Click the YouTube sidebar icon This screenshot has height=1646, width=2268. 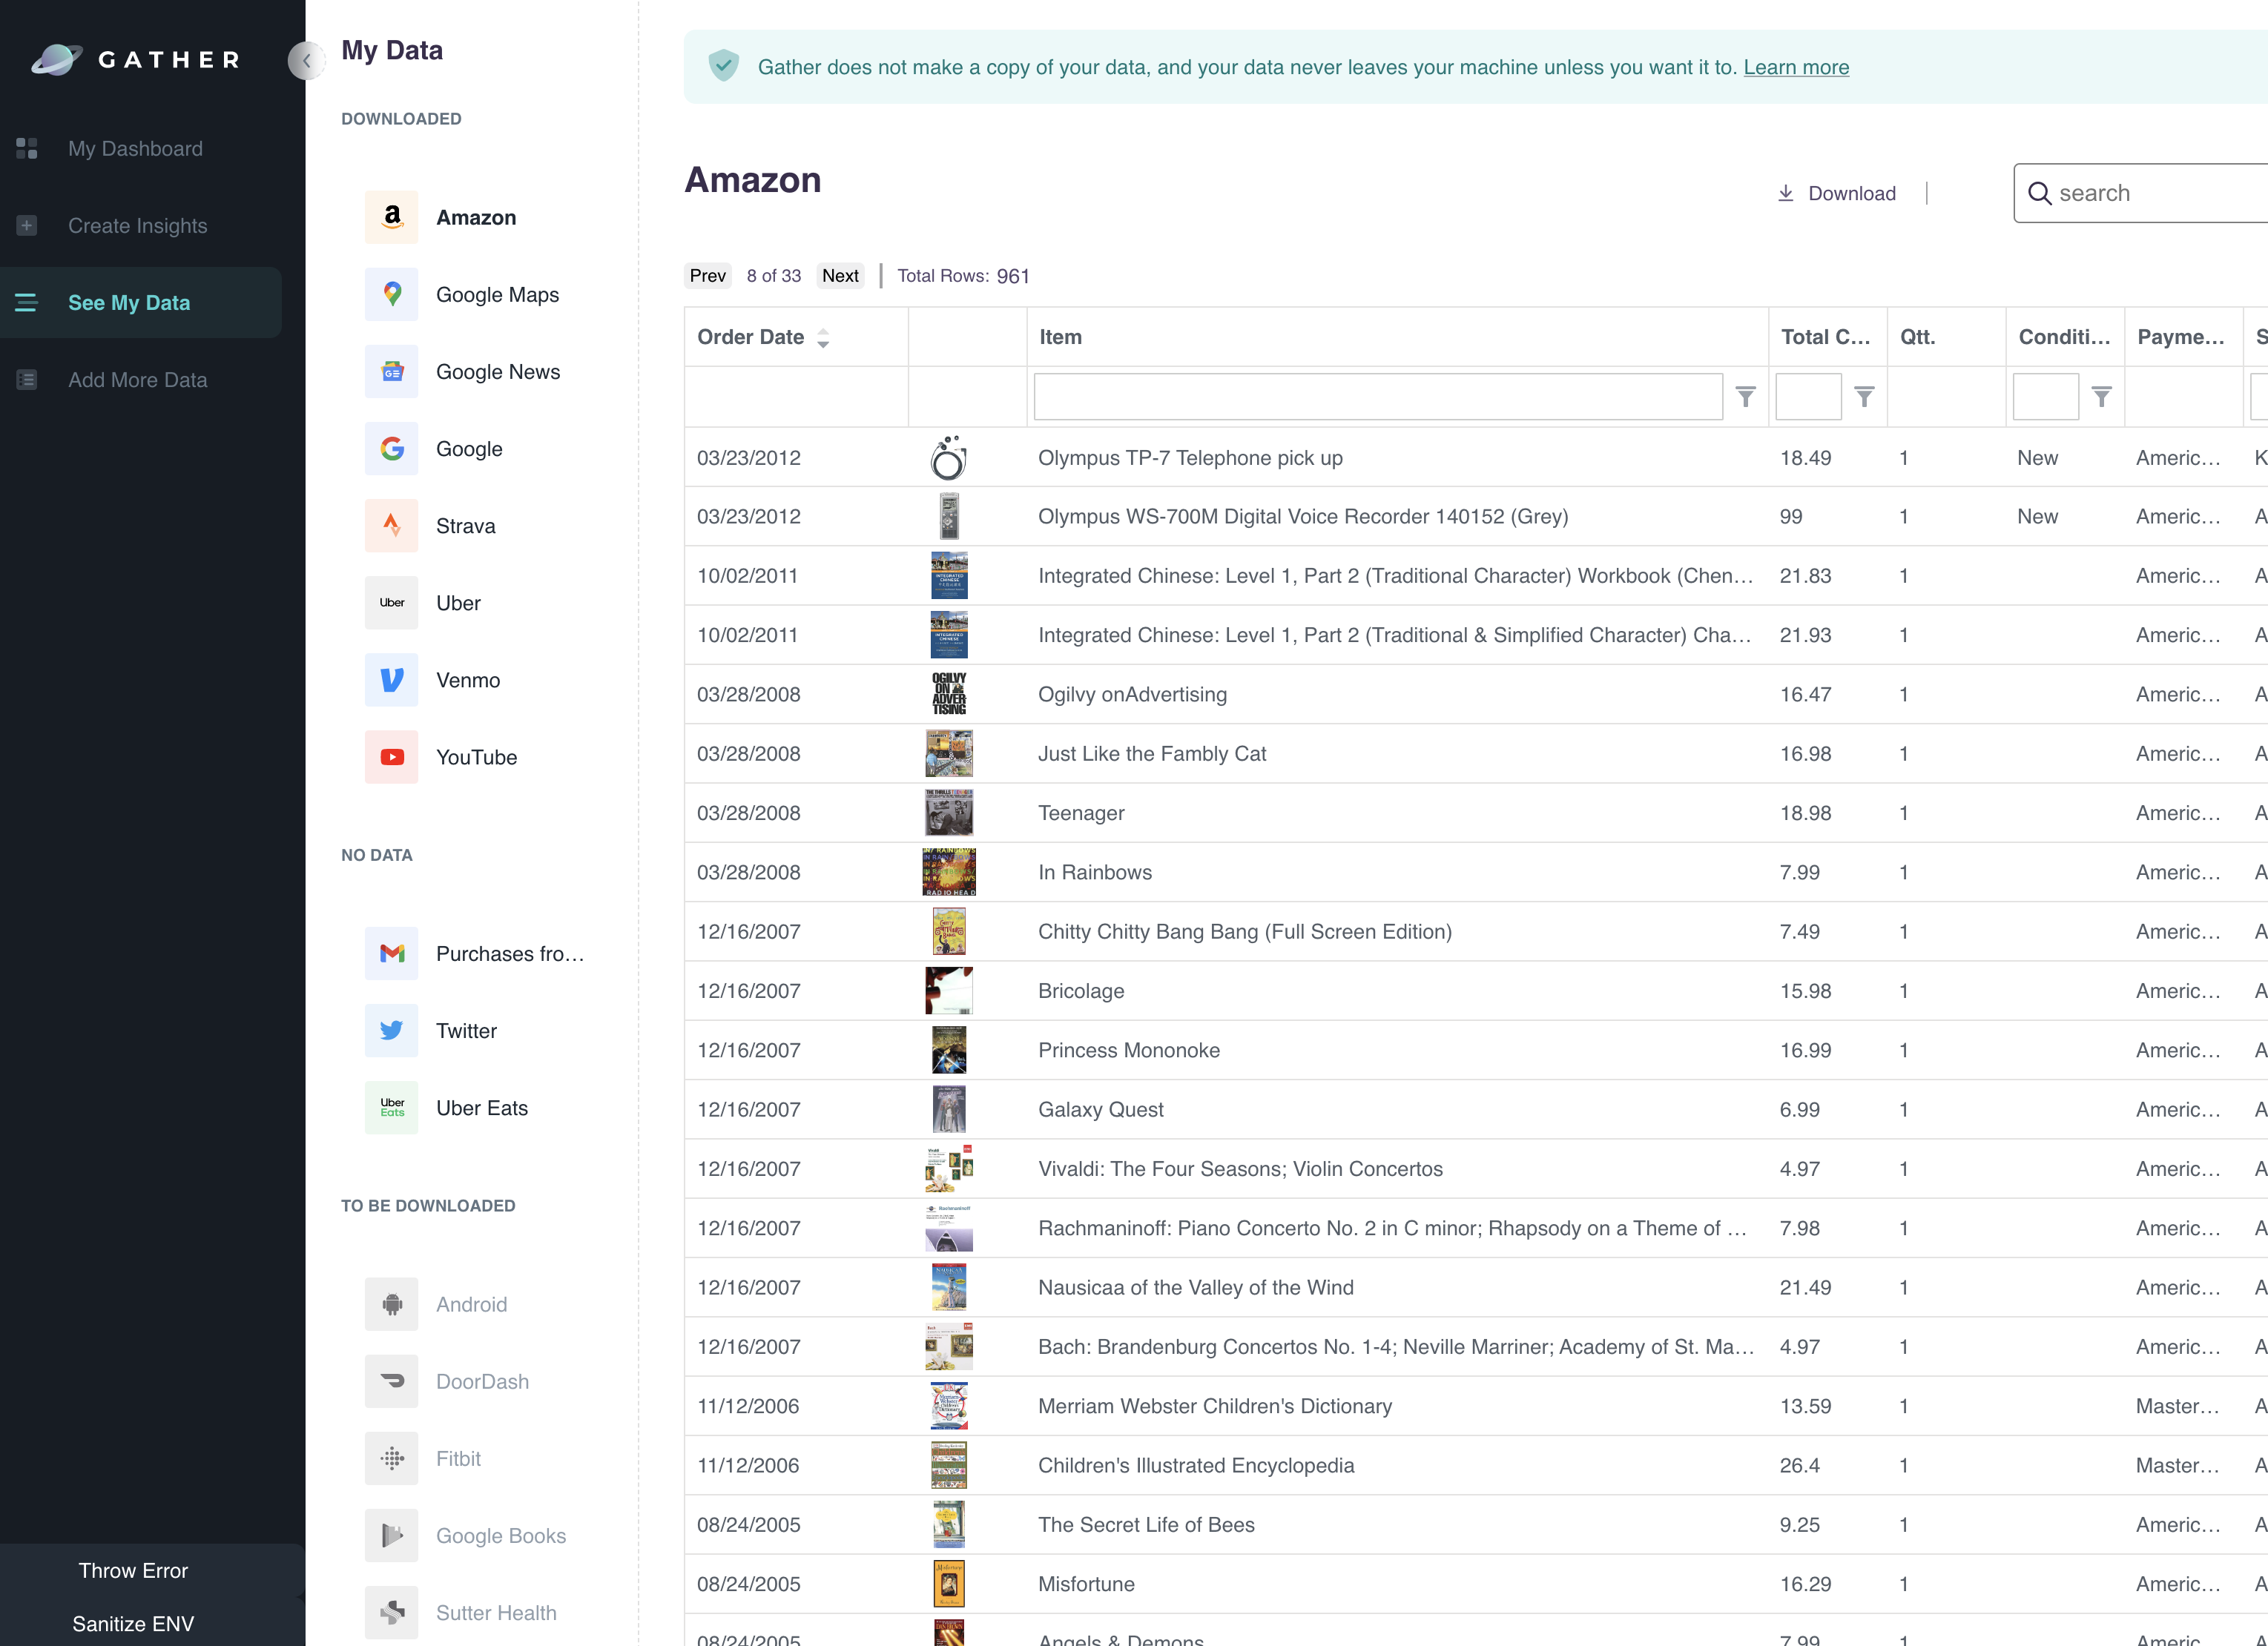(389, 757)
